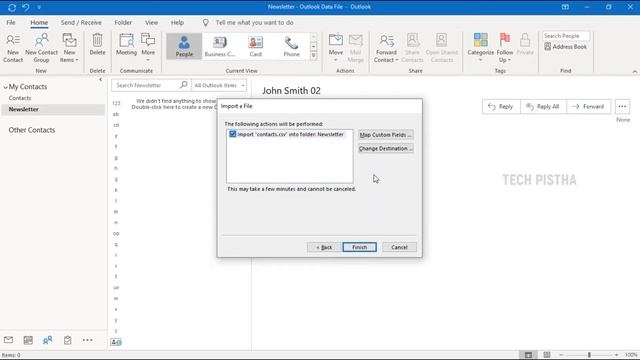640x360 pixels.
Task: Click Tell me what you want to do
Action: point(254,22)
